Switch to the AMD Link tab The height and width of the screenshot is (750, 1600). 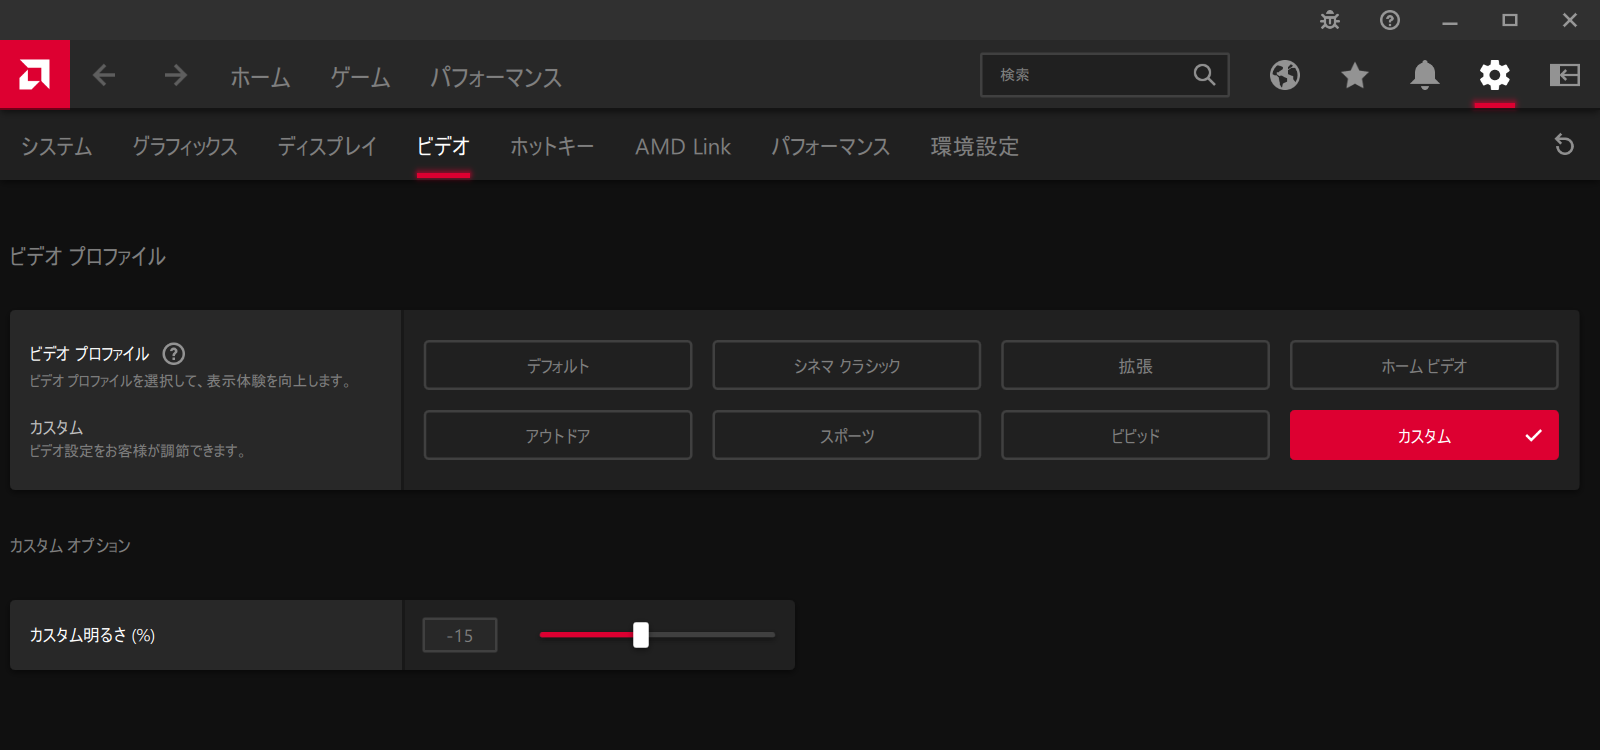[683, 147]
